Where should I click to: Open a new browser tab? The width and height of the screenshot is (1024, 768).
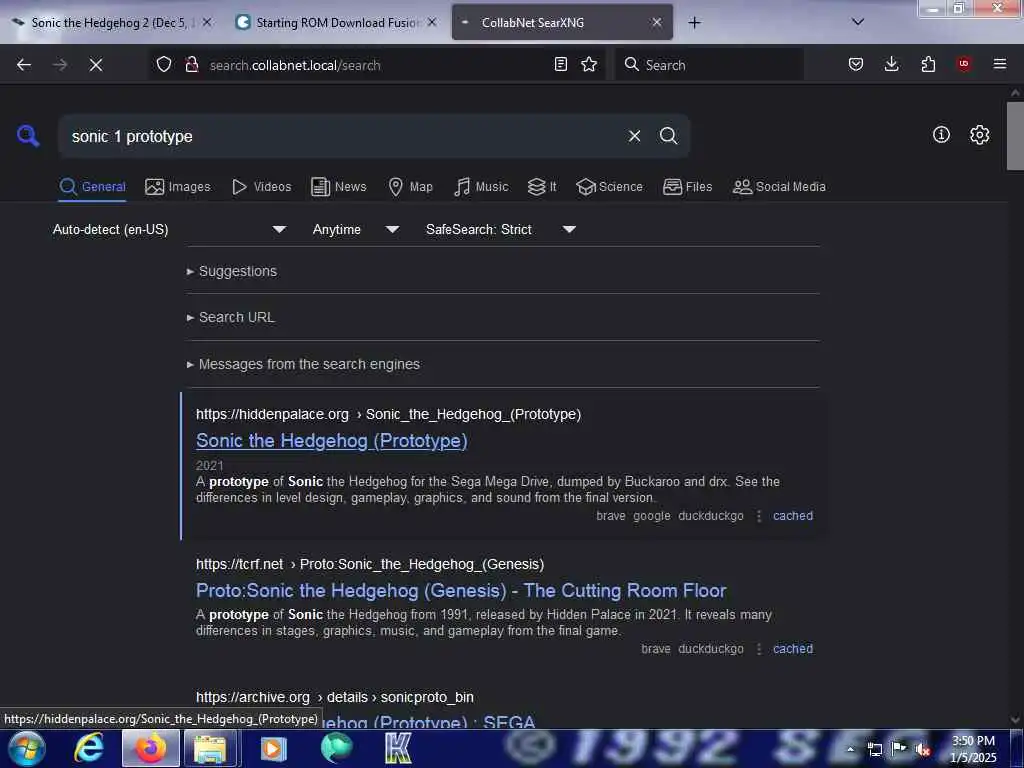pos(694,23)
